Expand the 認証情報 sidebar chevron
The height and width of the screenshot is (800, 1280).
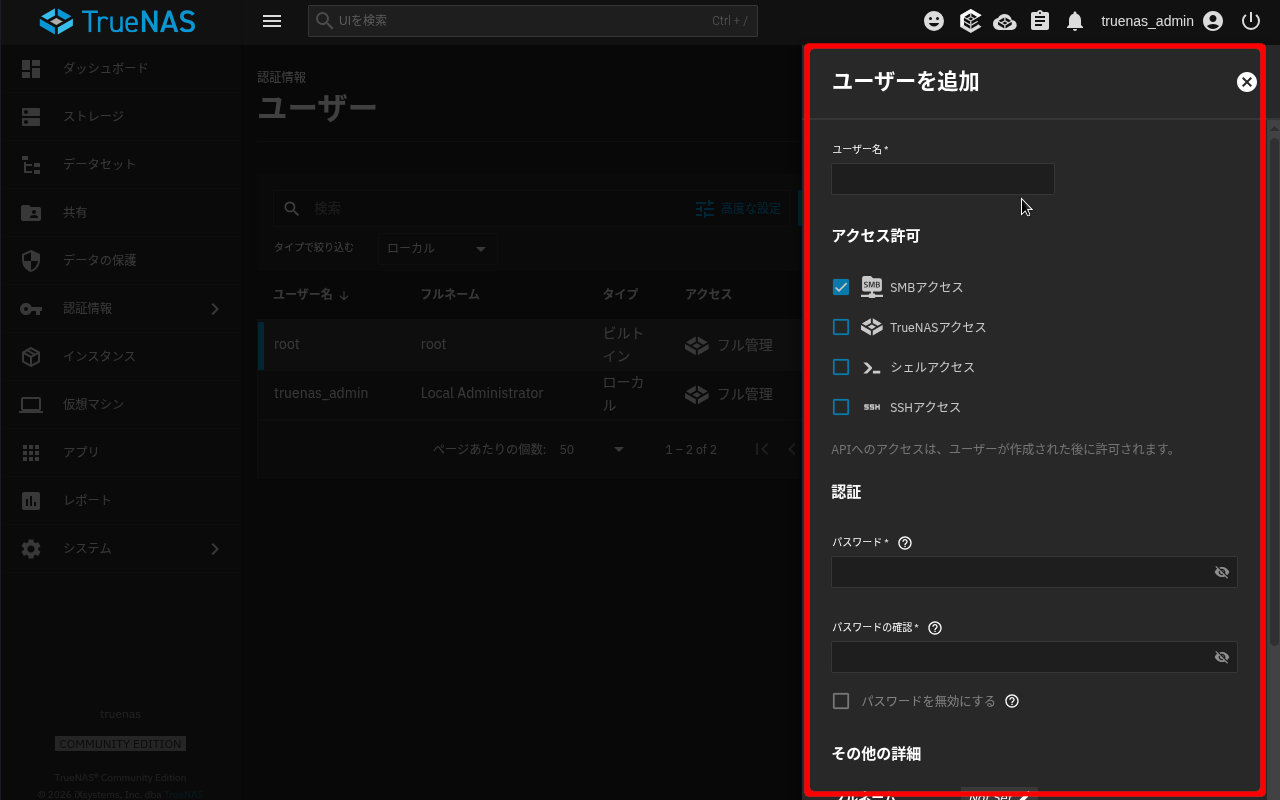[x=214, y=309]
